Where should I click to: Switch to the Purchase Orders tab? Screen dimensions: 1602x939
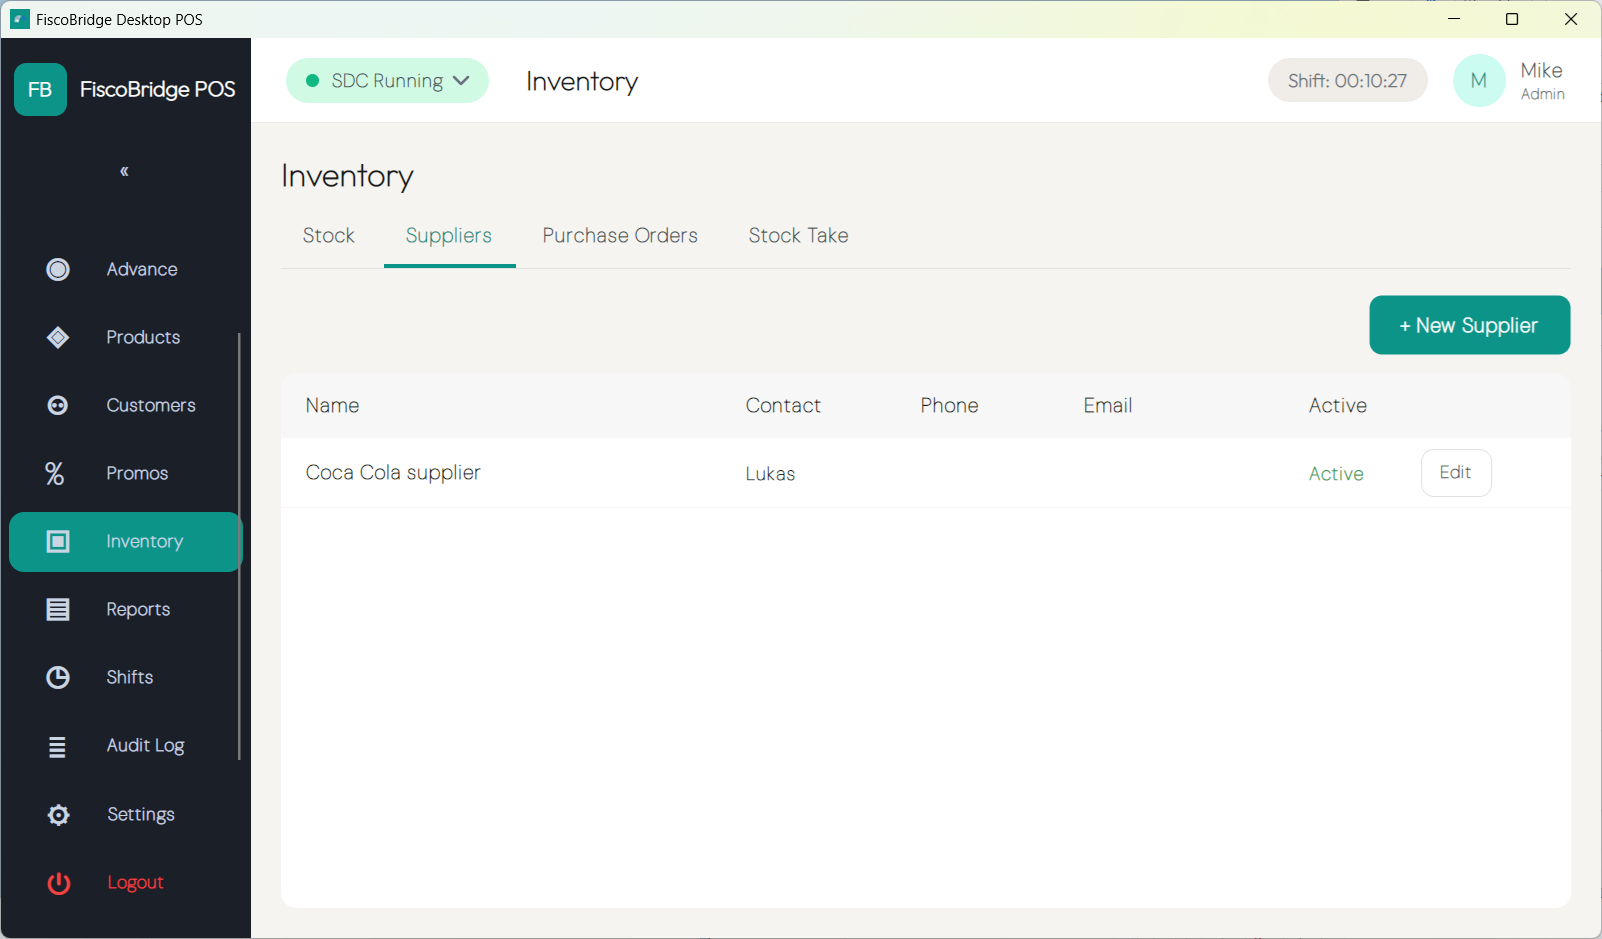pos(620,236)
